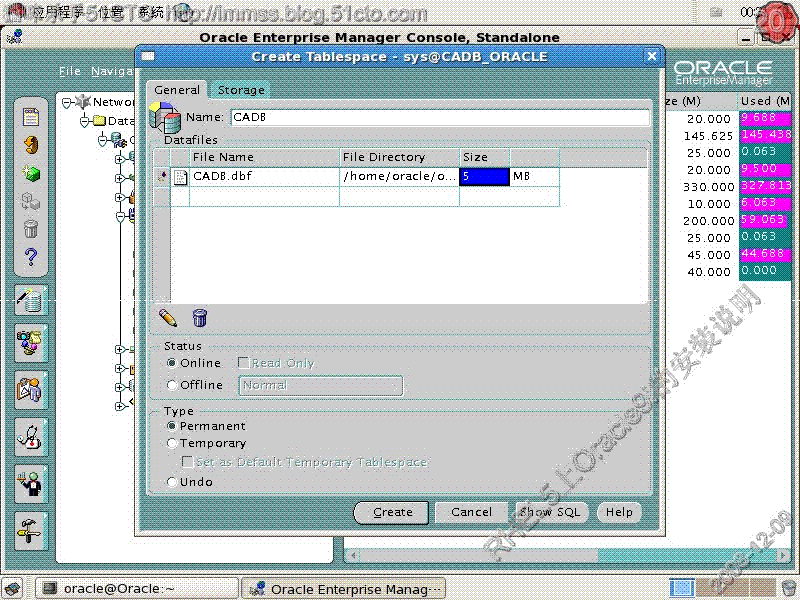Screen dimensions: 800x600
Task: Select the Online status radio button
Action: coord(172,363)
